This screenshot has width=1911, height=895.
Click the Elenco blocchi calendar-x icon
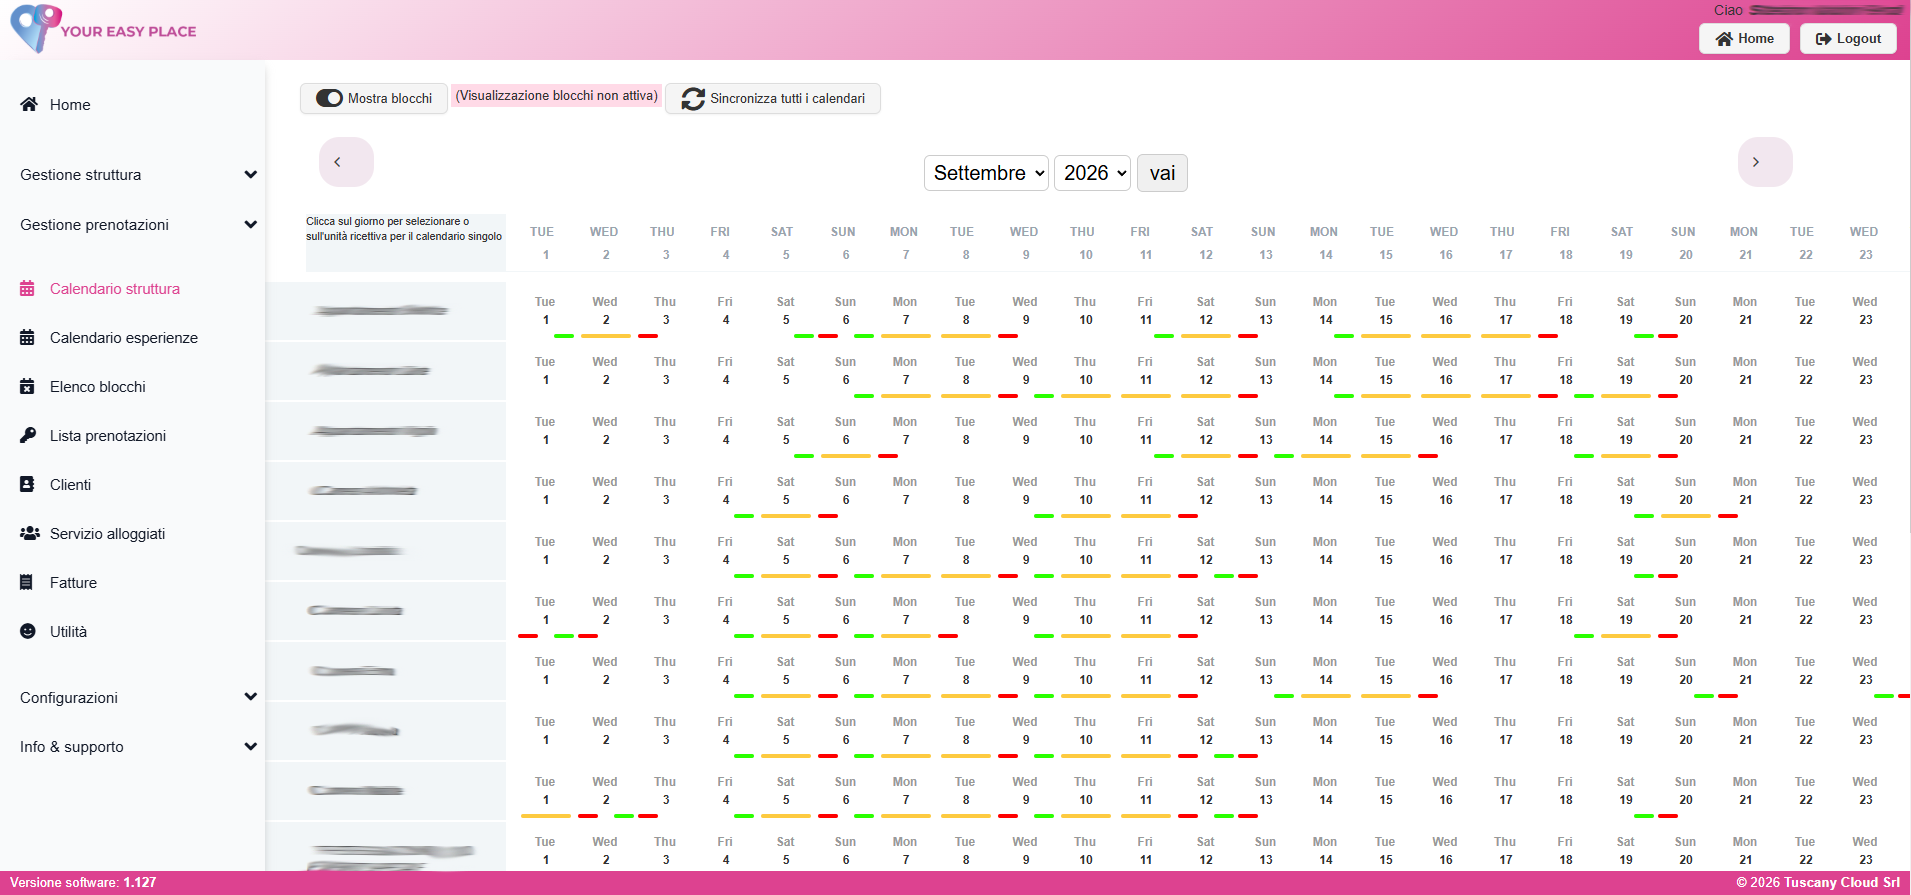coord(27,386)
